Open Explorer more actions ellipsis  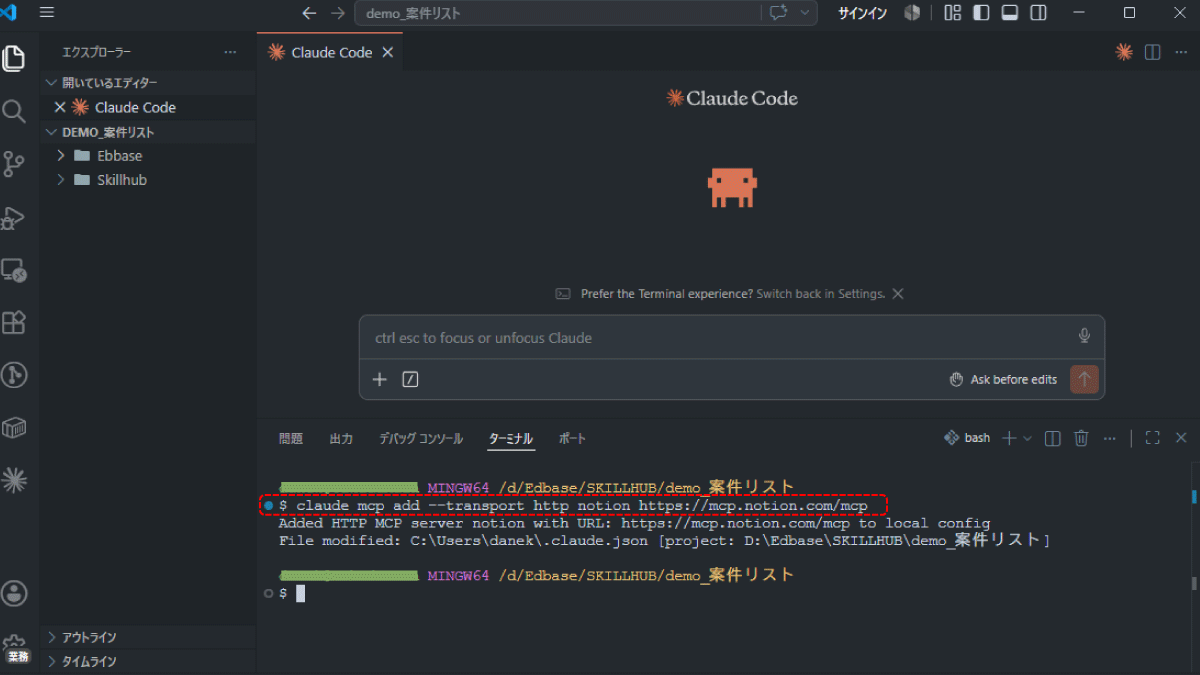231,52
